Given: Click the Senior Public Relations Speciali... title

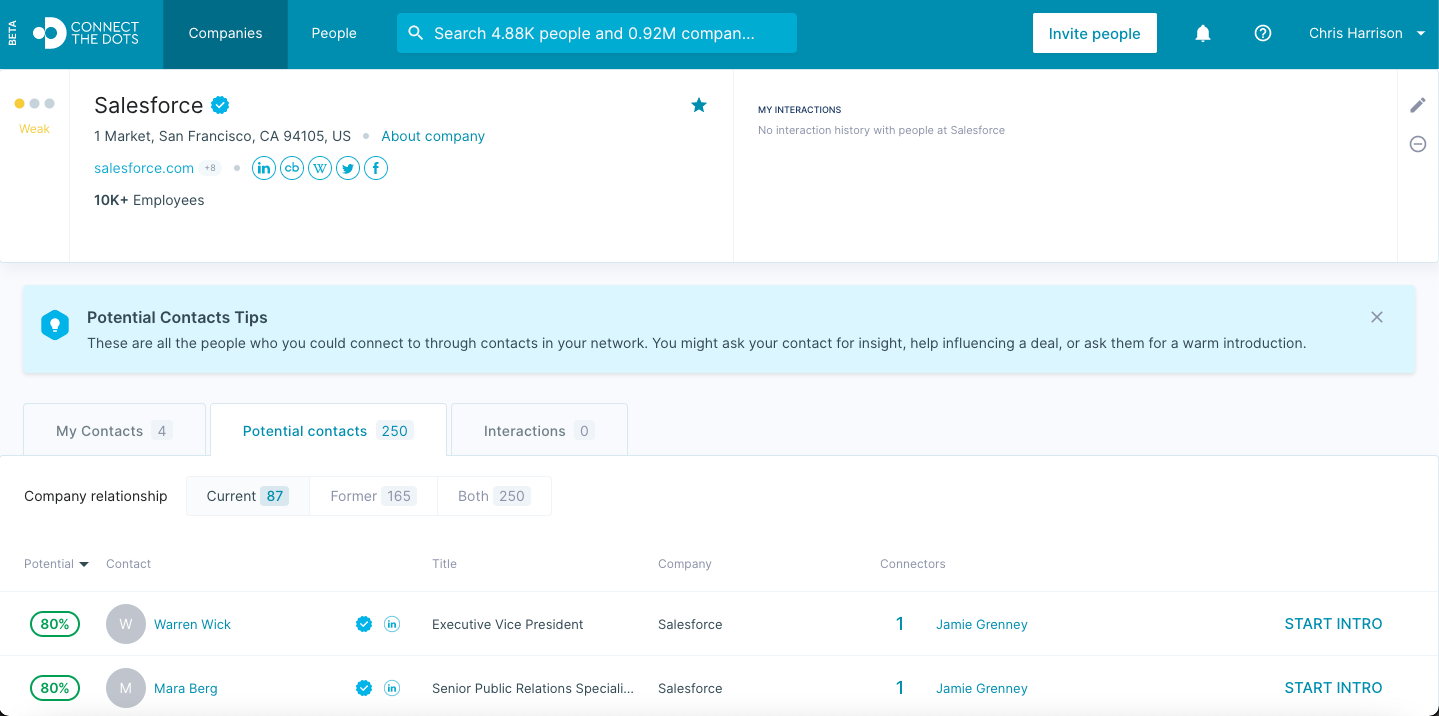Looking at the screenshot, I should pos(533,688).
